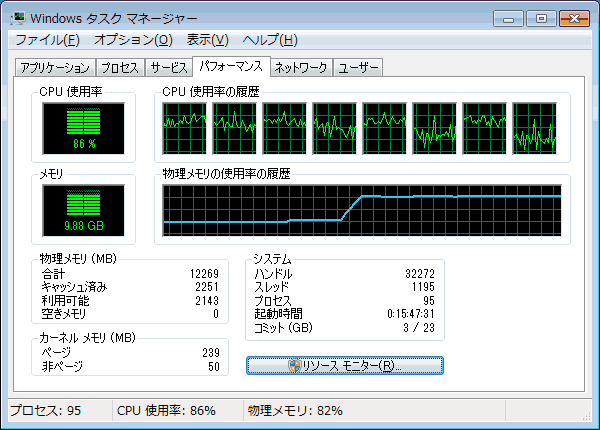Click the キャッシュ済み value 2251
The width and height of the screenshot is (600, 430).
207,287
